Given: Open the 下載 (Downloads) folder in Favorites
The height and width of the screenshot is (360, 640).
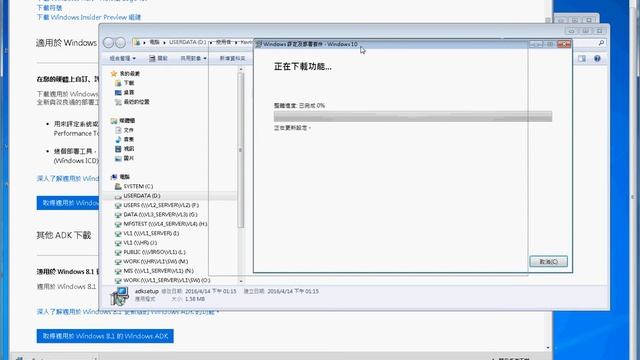Looking at the screenshot, I should click(x=129, y=83).
